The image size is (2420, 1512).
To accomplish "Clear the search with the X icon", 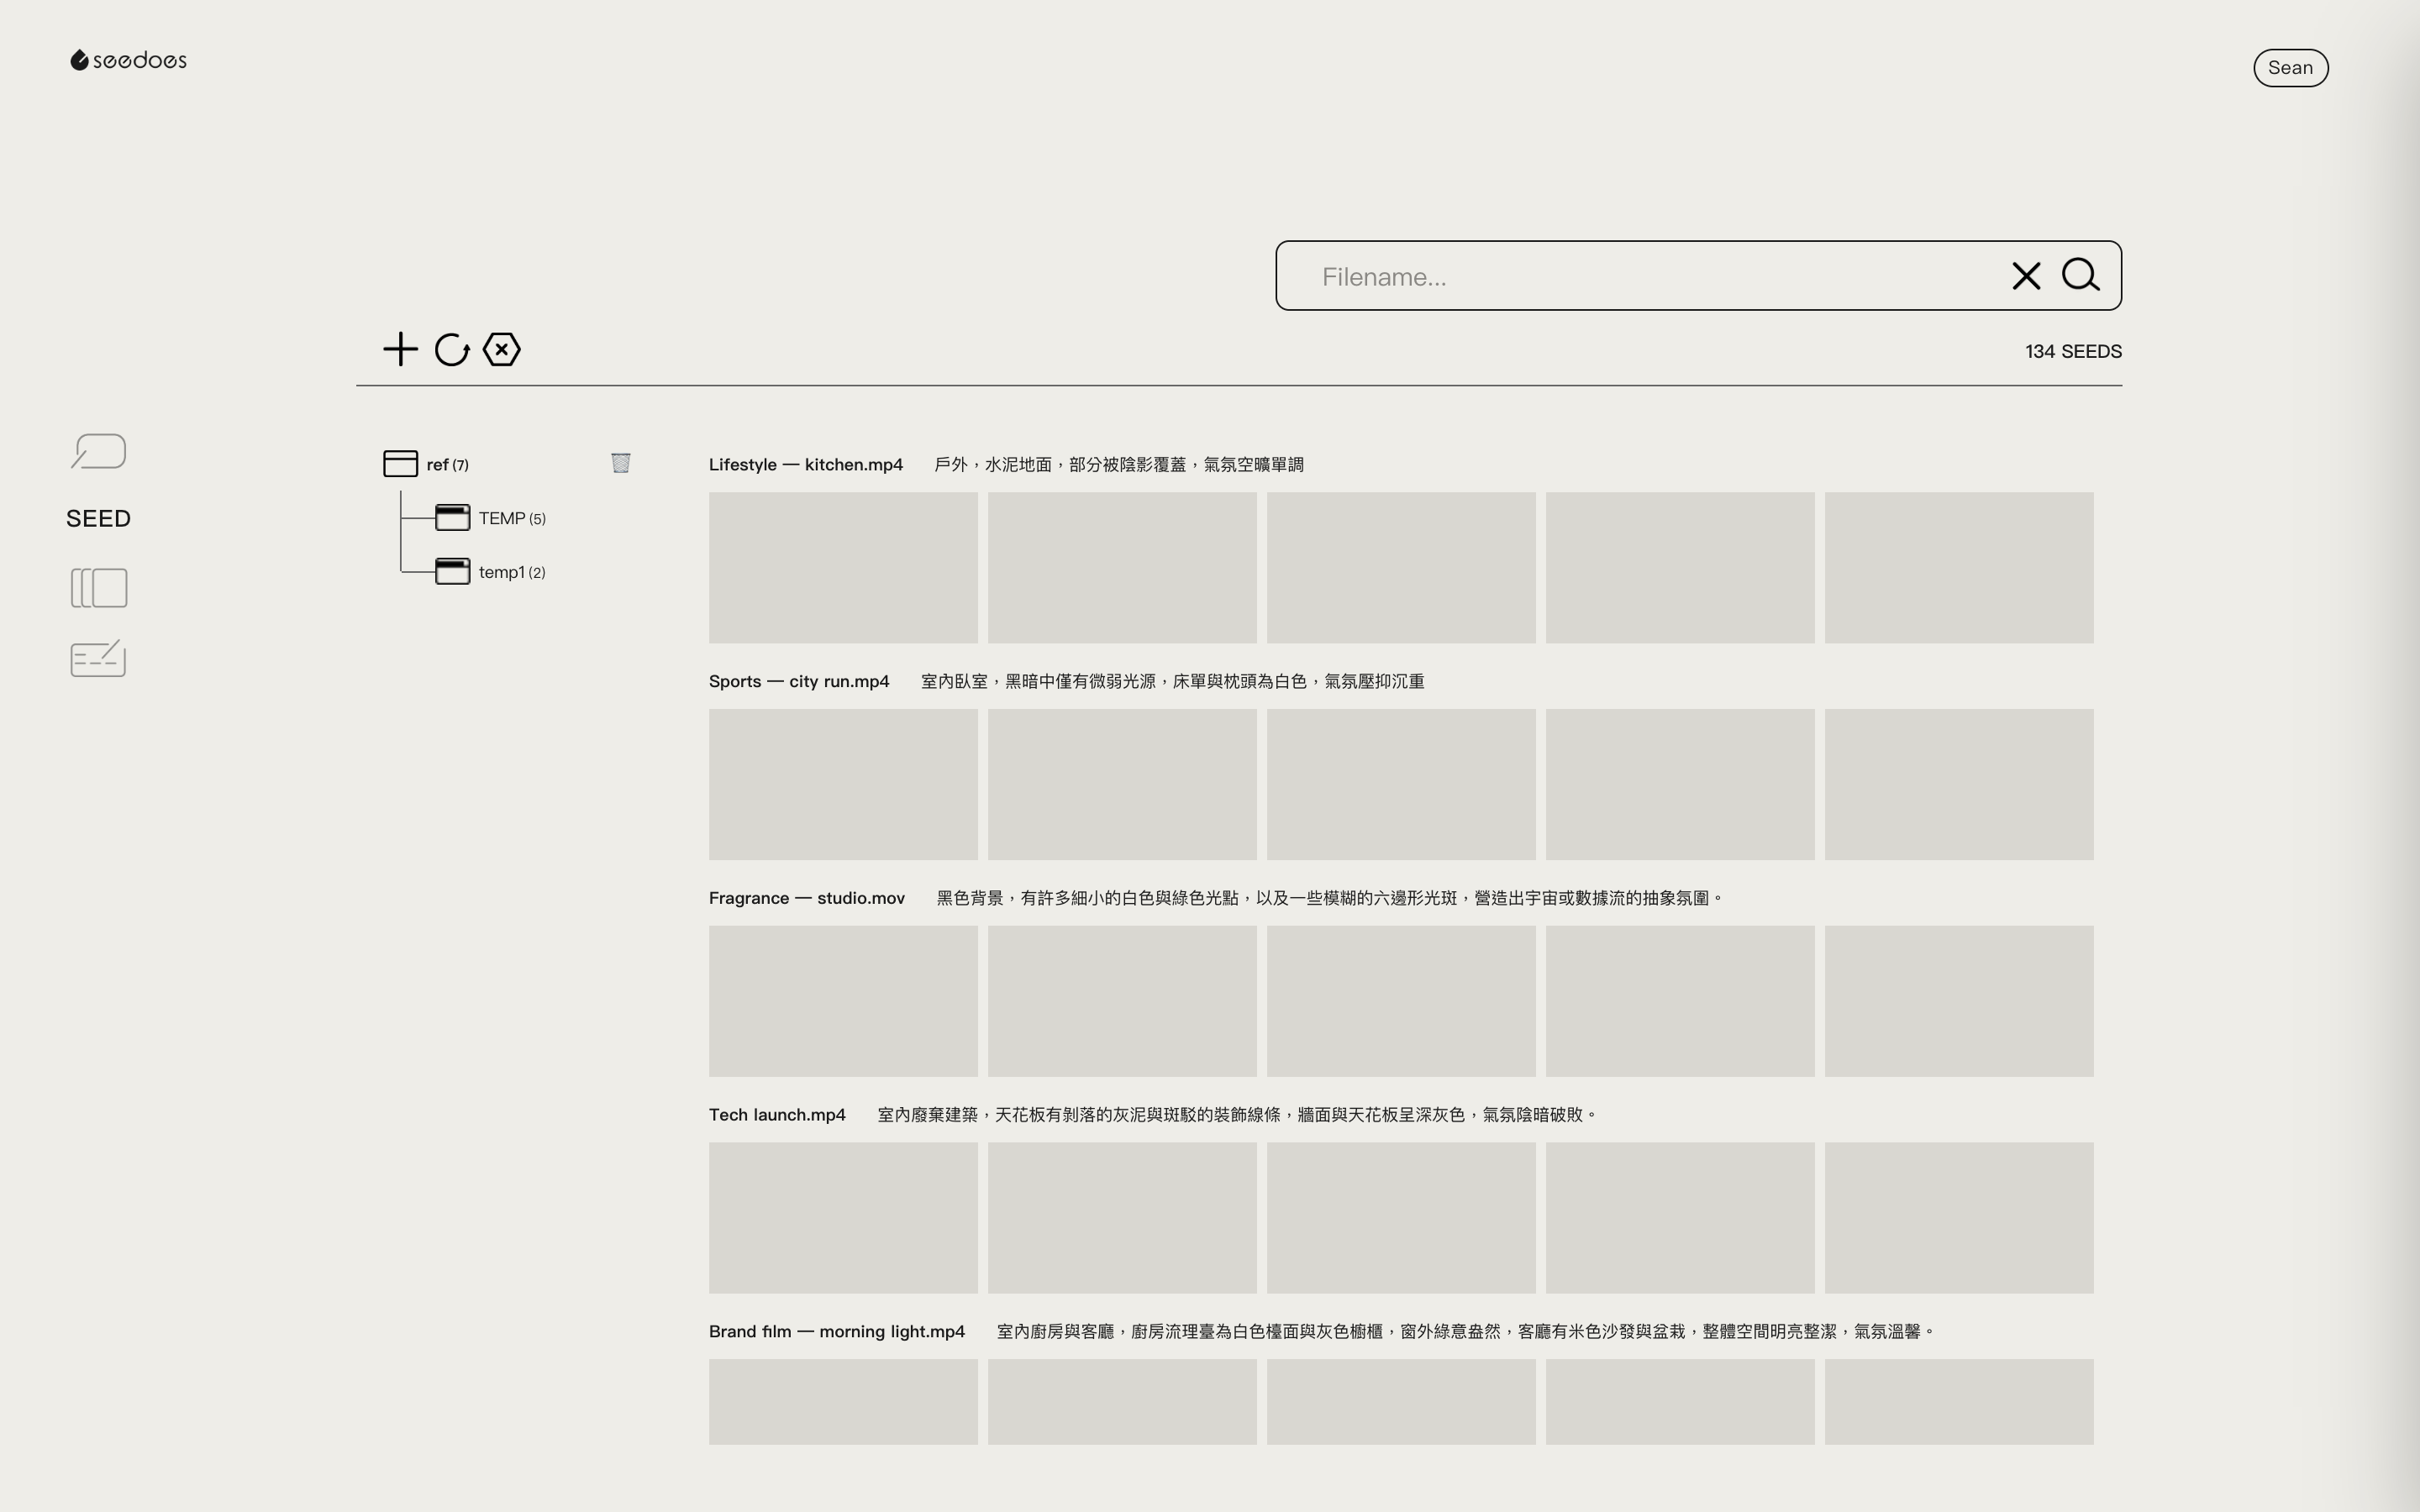I will point(2026,276).
